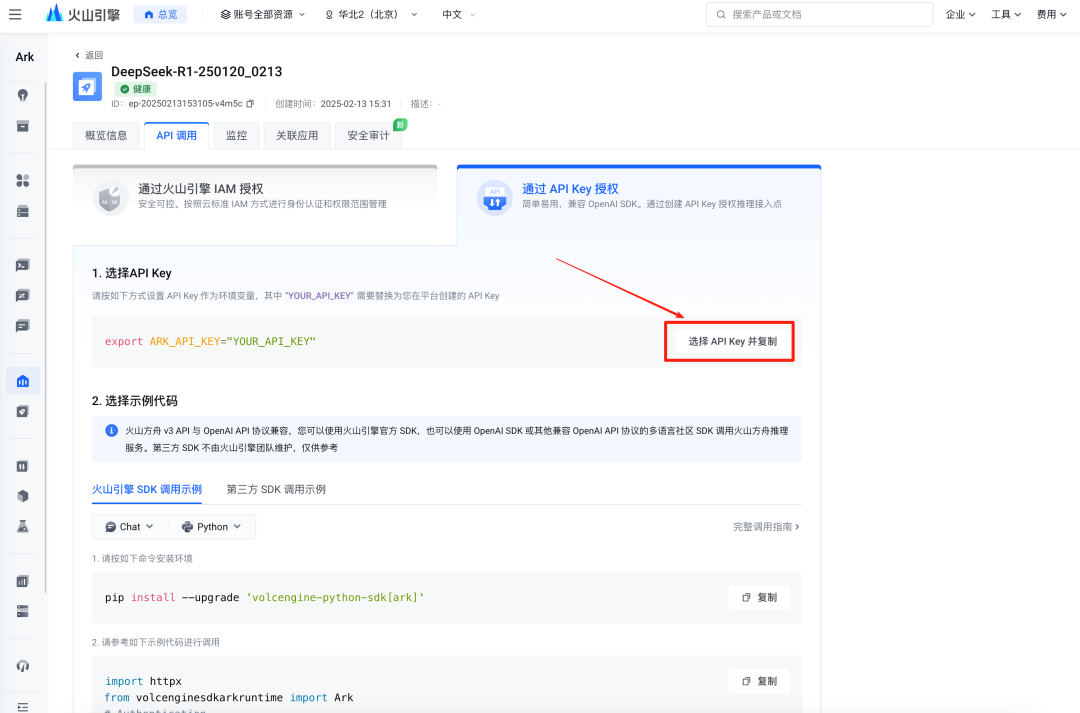
Task: Open the 中文 language dropdown
Action: pyautogui.click(x=459, y=14)
